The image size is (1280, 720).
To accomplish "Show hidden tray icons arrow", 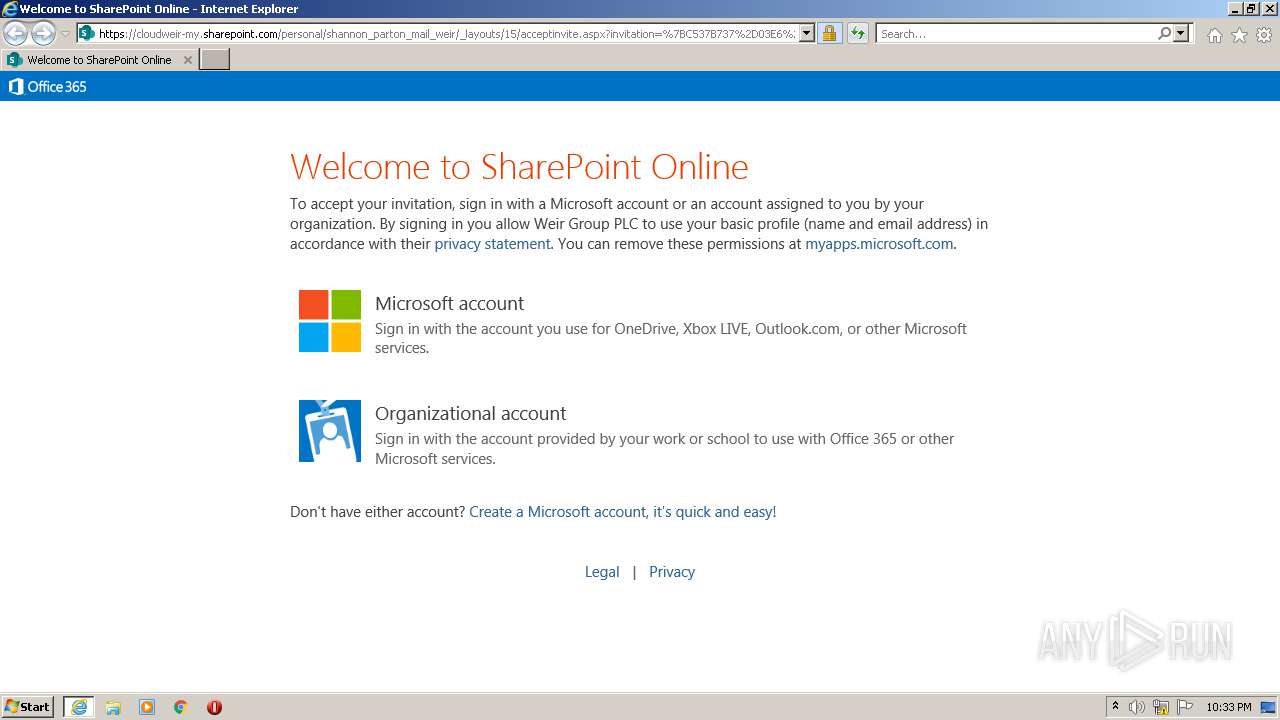I will click(x=1115, y=707).
